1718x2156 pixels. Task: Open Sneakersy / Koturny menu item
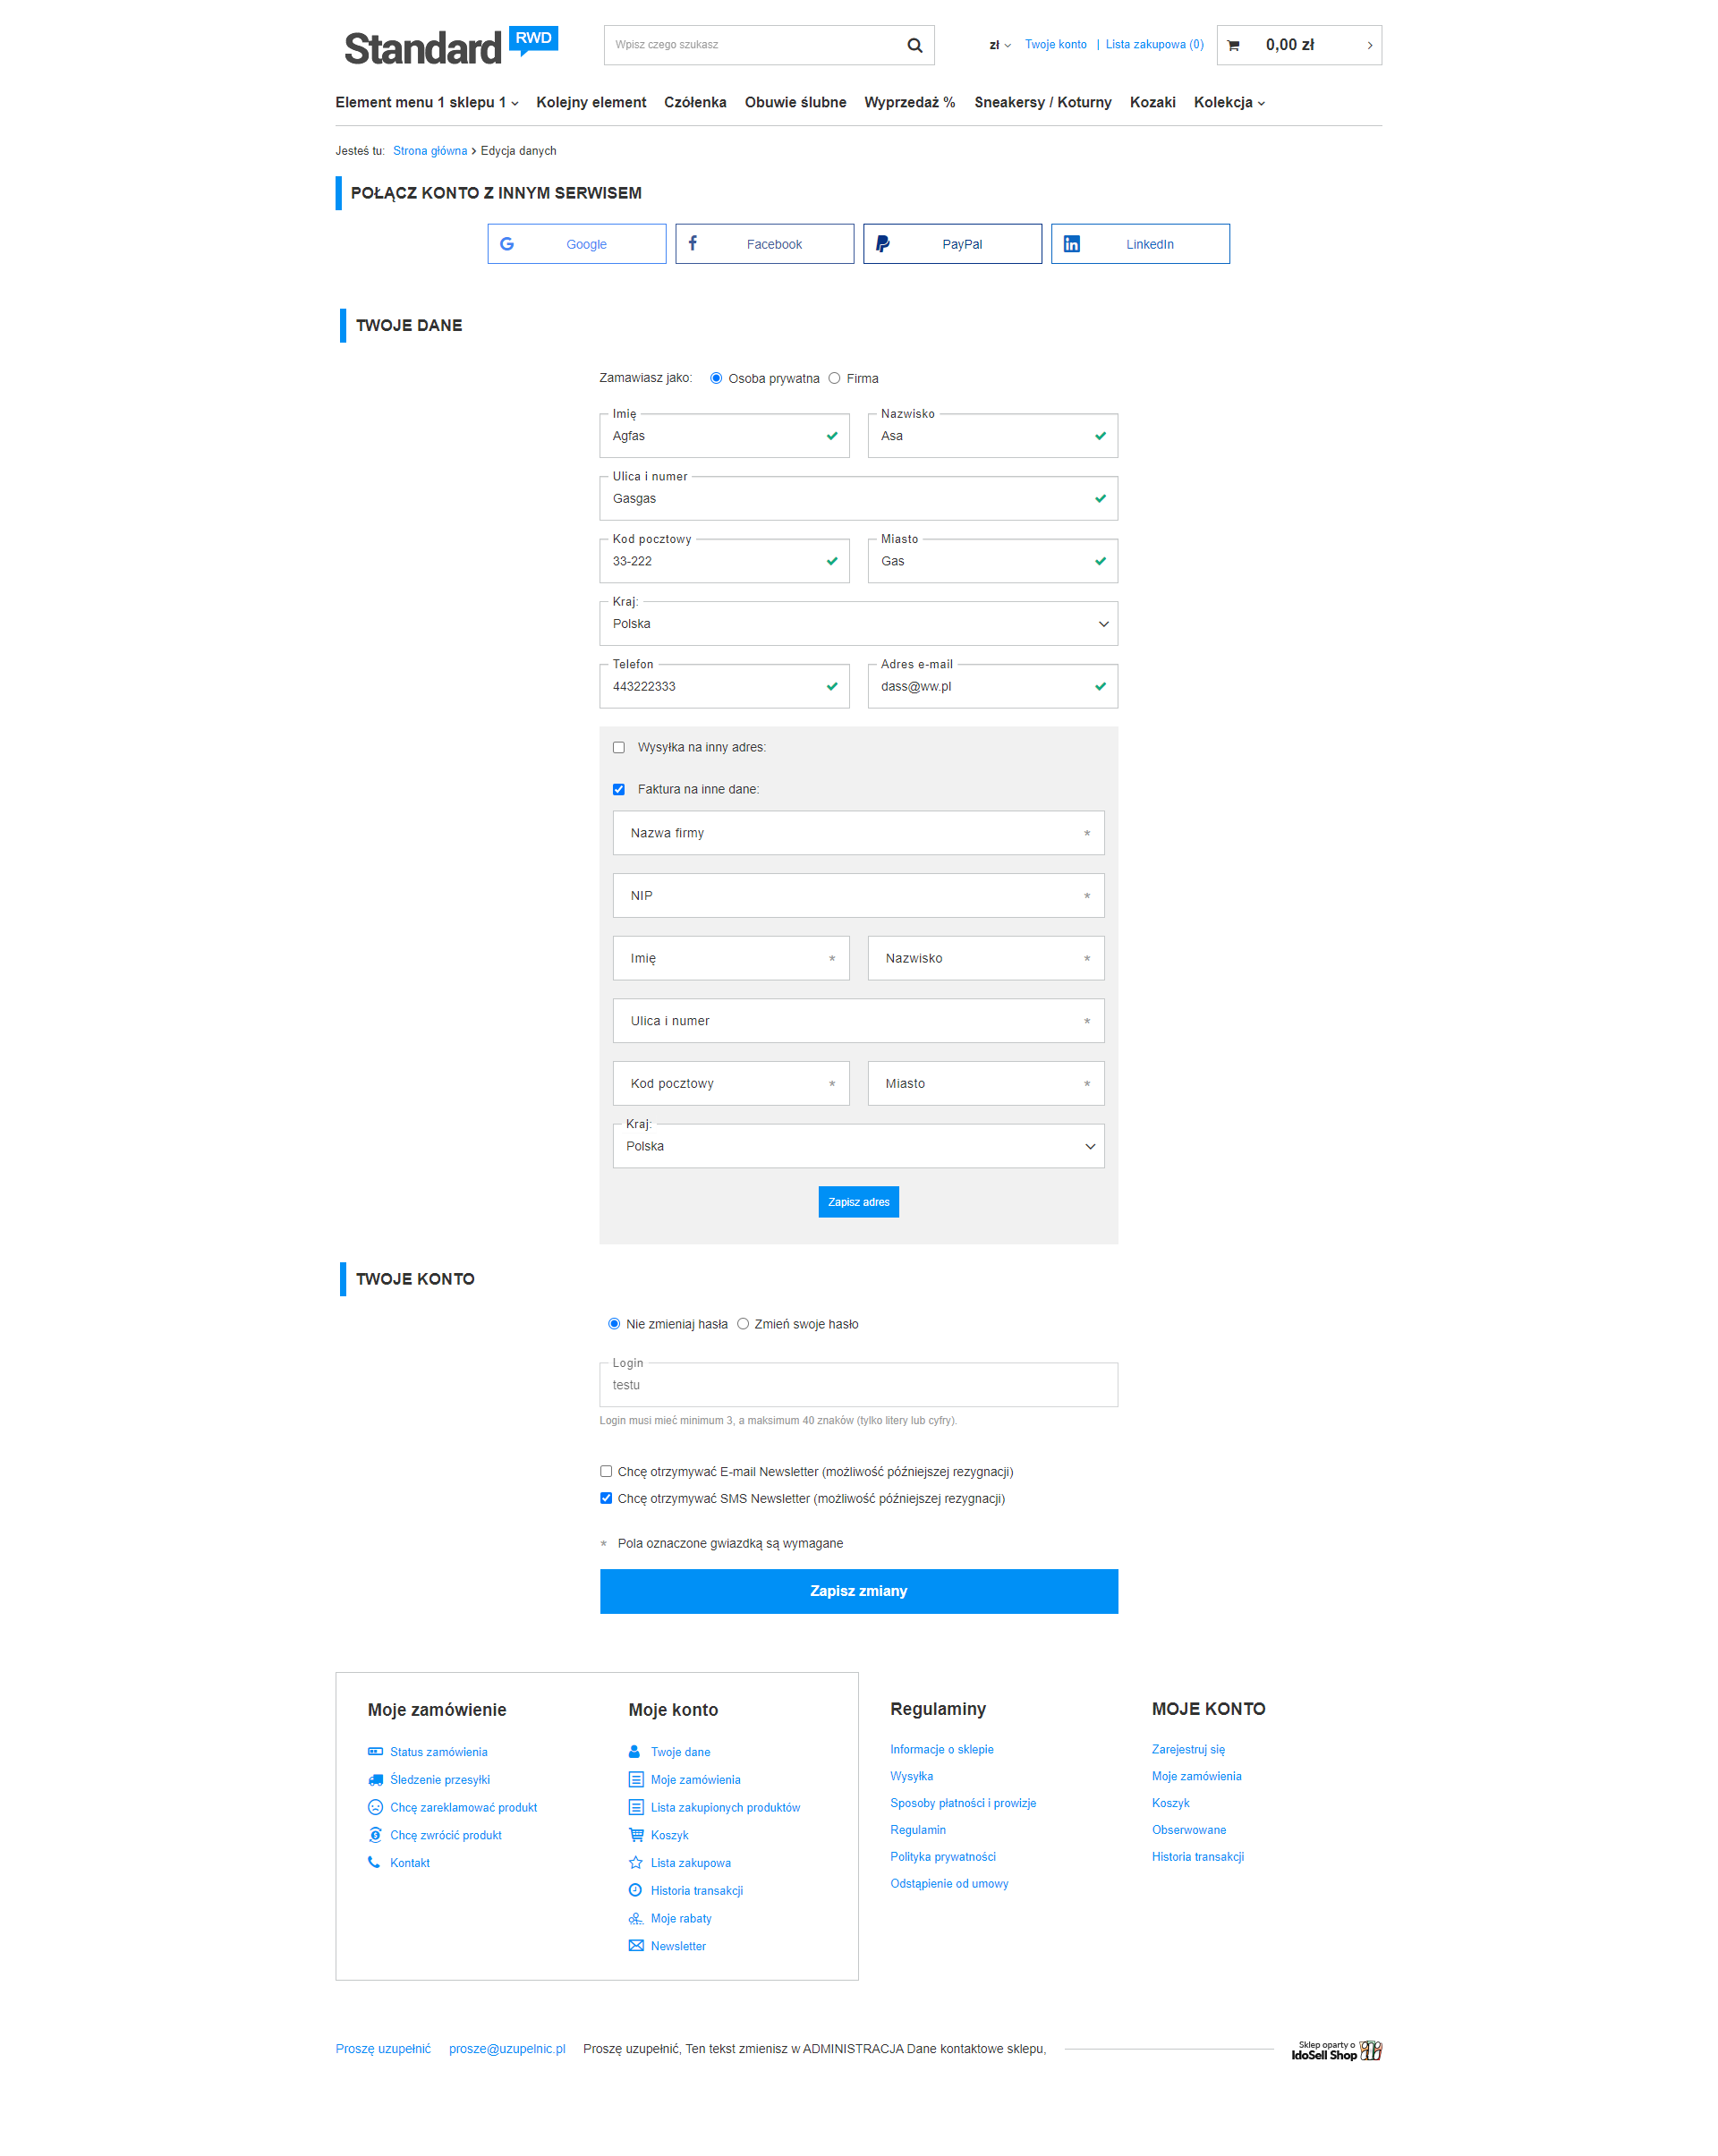pos(1043,102)
